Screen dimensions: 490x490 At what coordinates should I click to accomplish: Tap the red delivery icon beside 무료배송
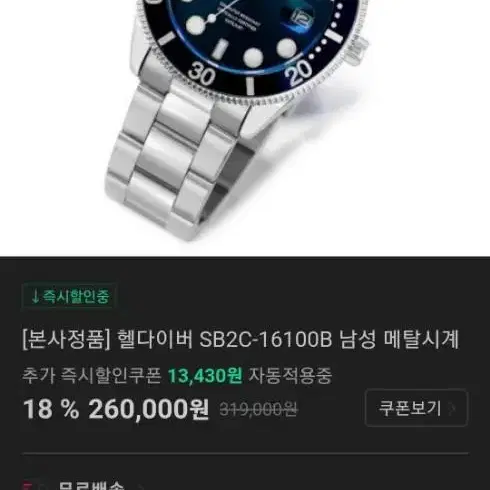(27, 486)
